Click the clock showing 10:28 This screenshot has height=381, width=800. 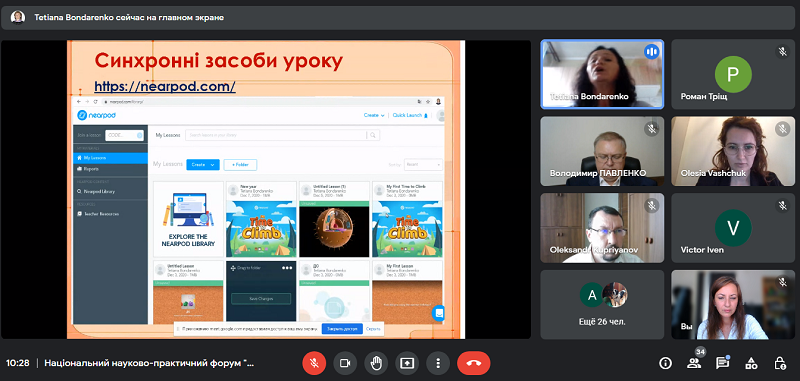click(18, 363)
